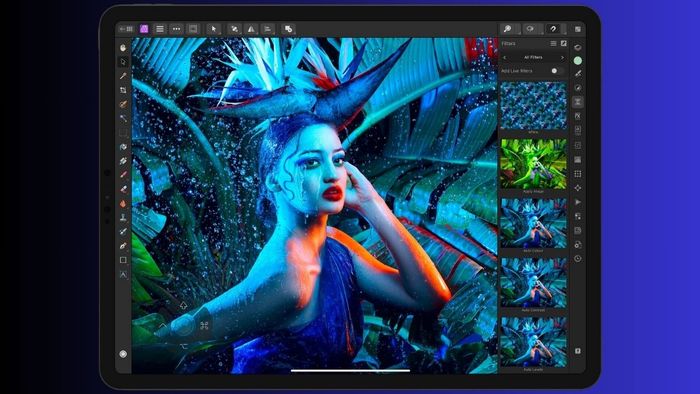
Task: Select the Rectangular Marquee tool
Action: 123,133
